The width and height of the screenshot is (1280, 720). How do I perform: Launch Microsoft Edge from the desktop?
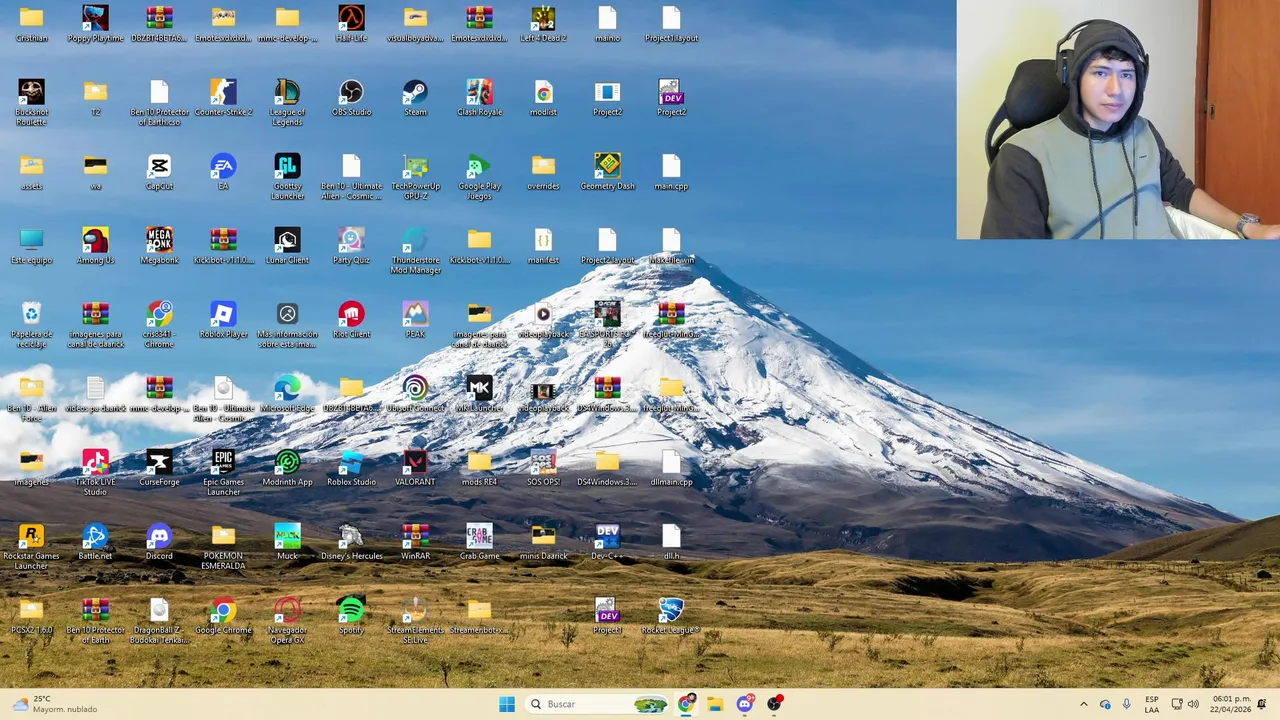[x=287, y=394]
